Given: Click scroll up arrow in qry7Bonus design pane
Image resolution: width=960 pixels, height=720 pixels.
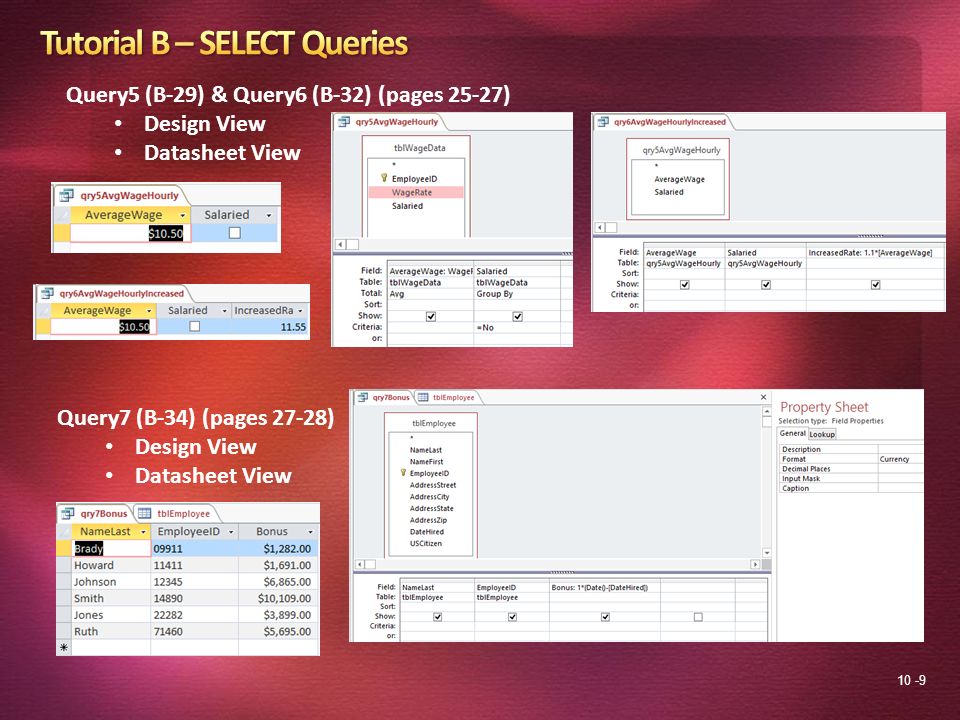Looking at the screenshot, I should pos(767,411).
